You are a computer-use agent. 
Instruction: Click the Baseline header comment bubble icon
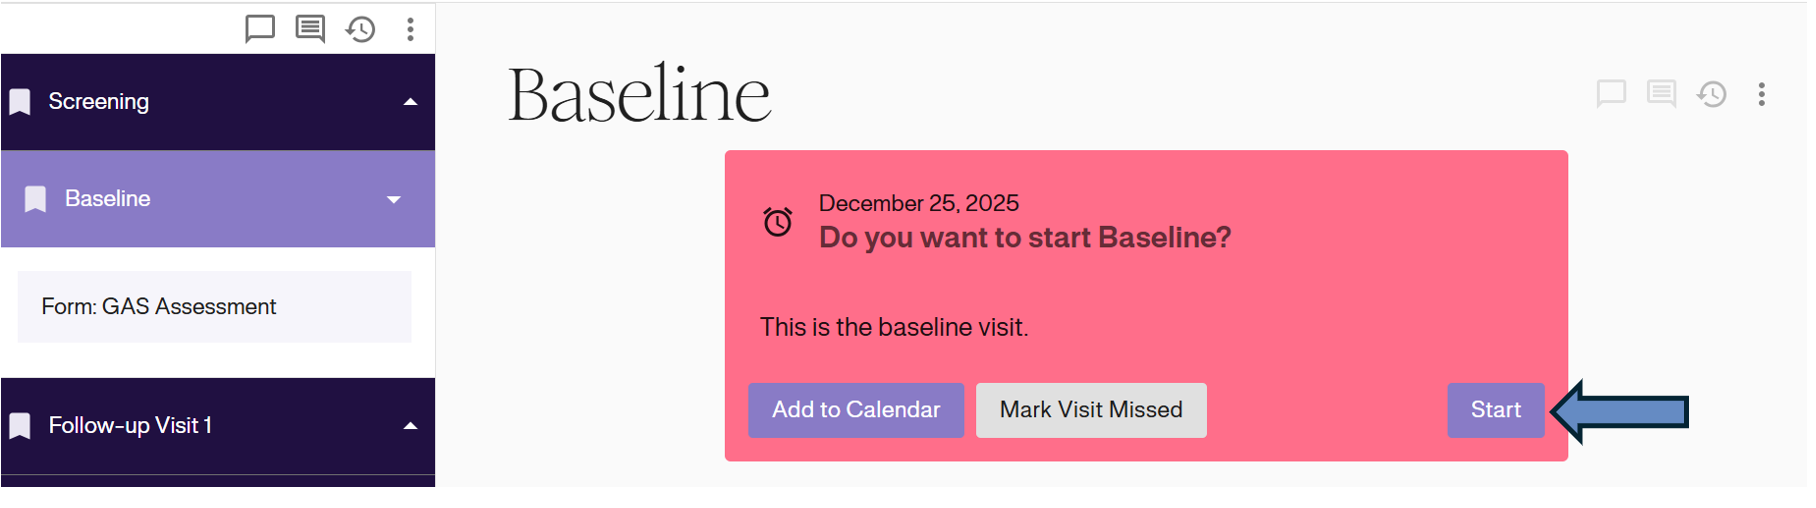tap(1611, 94)
